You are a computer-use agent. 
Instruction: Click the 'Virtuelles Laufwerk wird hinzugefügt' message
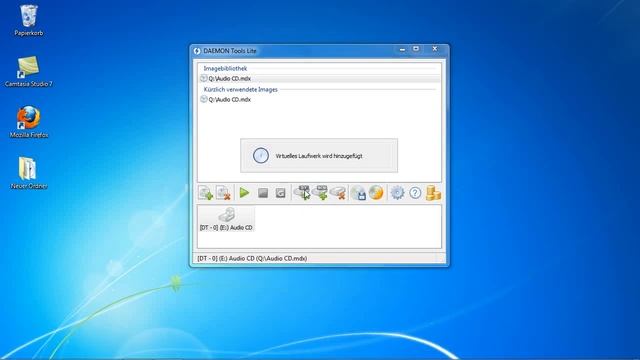319,156
